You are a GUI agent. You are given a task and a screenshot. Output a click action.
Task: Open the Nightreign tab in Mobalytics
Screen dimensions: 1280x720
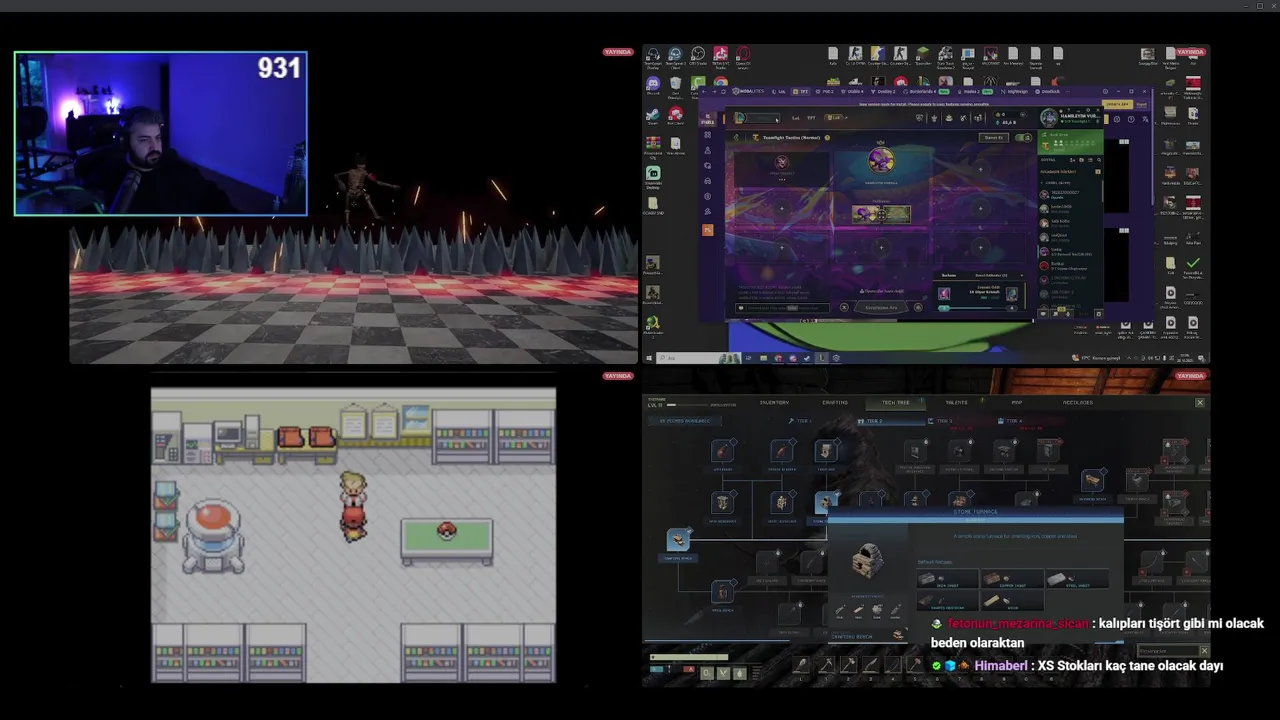click(x=1014, y=92)
